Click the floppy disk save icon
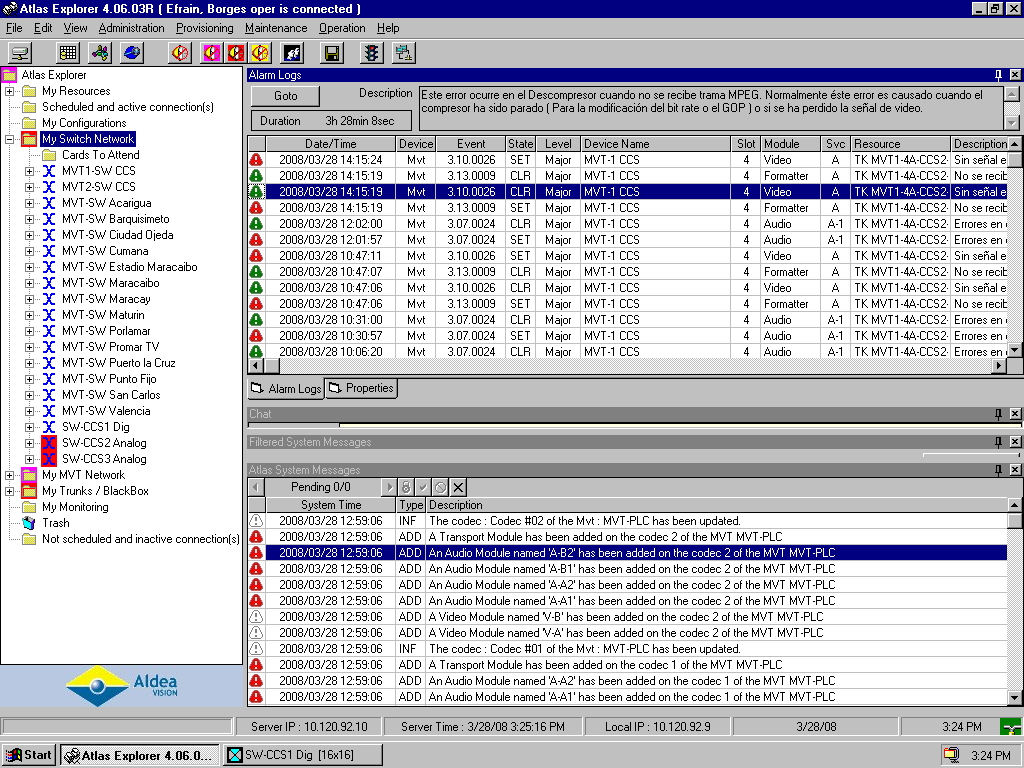Image resolution: width=1024 pixels, height=768 pixels. (x=332, y=53)
